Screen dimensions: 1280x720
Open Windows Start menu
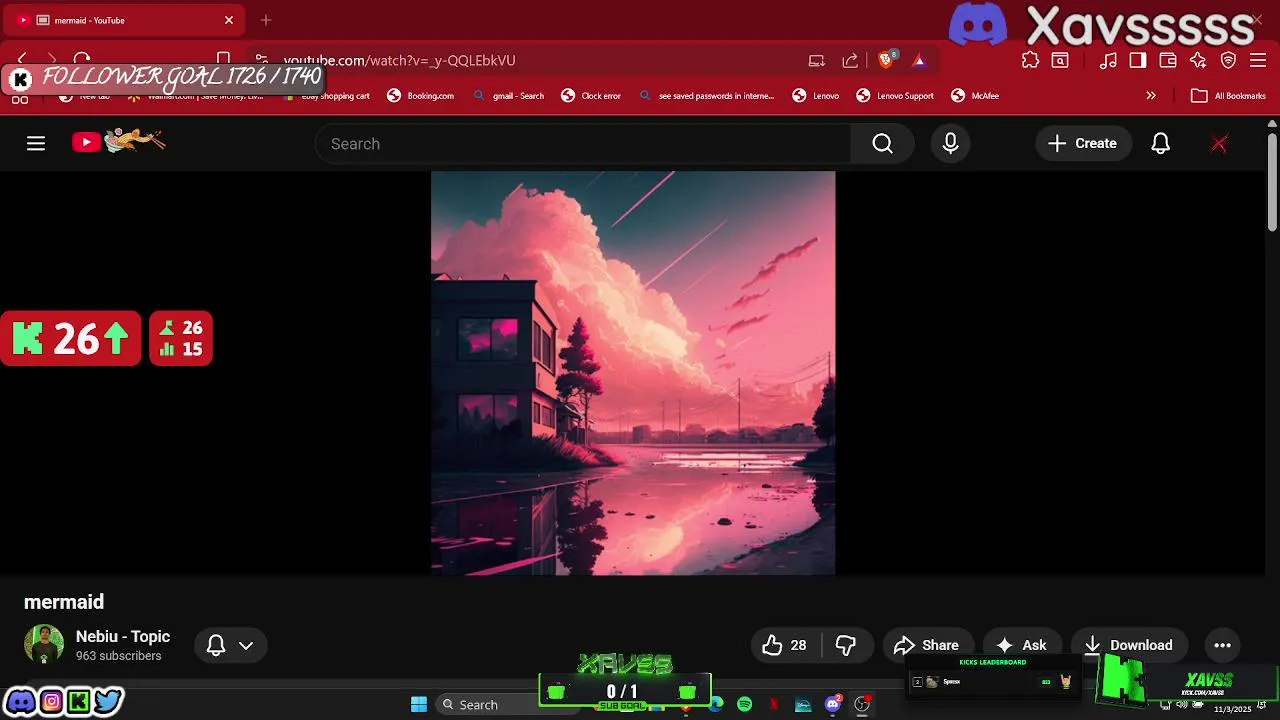click(x=419, y=705)
